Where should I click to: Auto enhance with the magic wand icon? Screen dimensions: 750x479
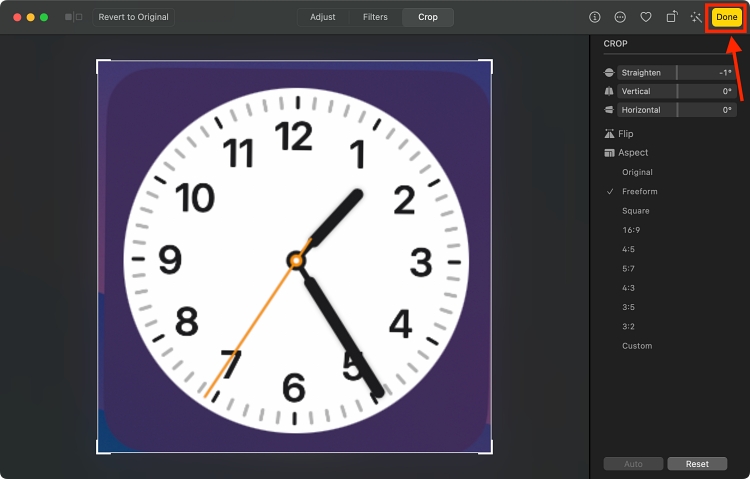[696, 17]
